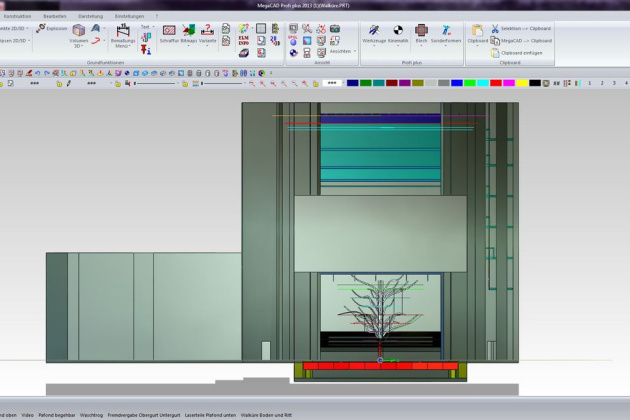The height and width of the screenshot is (420, 630).
Task: Select the Waschtrog tab at bottom
Action: pos(92,414)
